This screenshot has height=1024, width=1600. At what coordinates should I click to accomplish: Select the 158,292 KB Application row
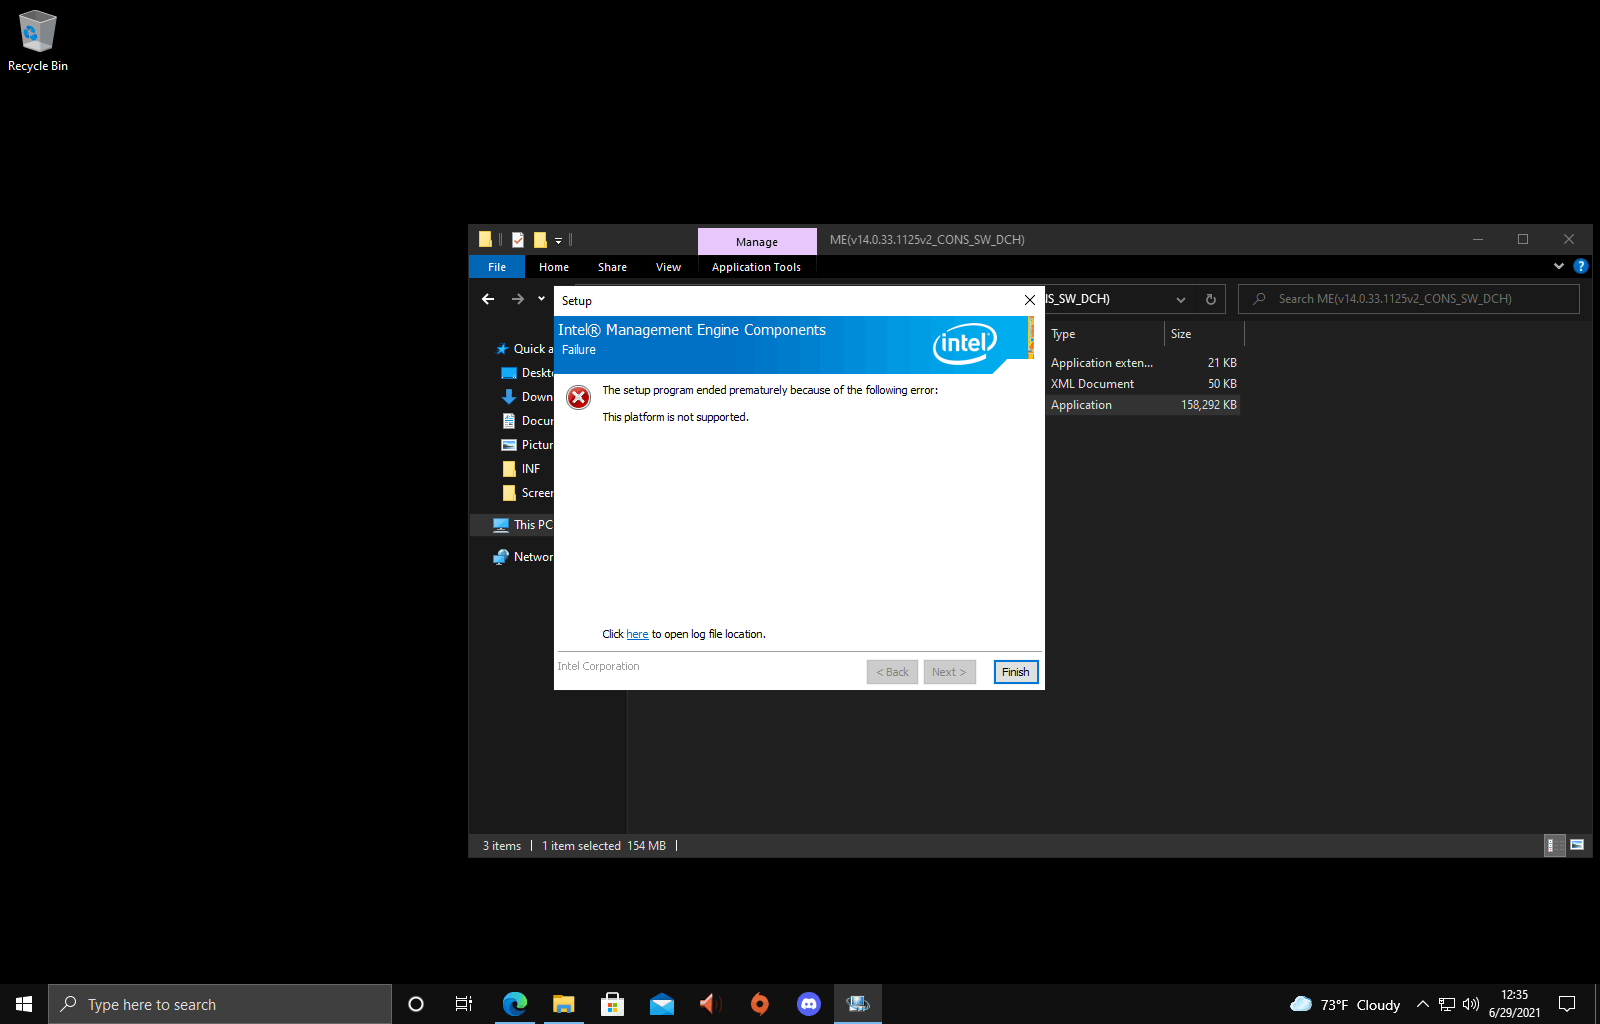[1143, 405]
